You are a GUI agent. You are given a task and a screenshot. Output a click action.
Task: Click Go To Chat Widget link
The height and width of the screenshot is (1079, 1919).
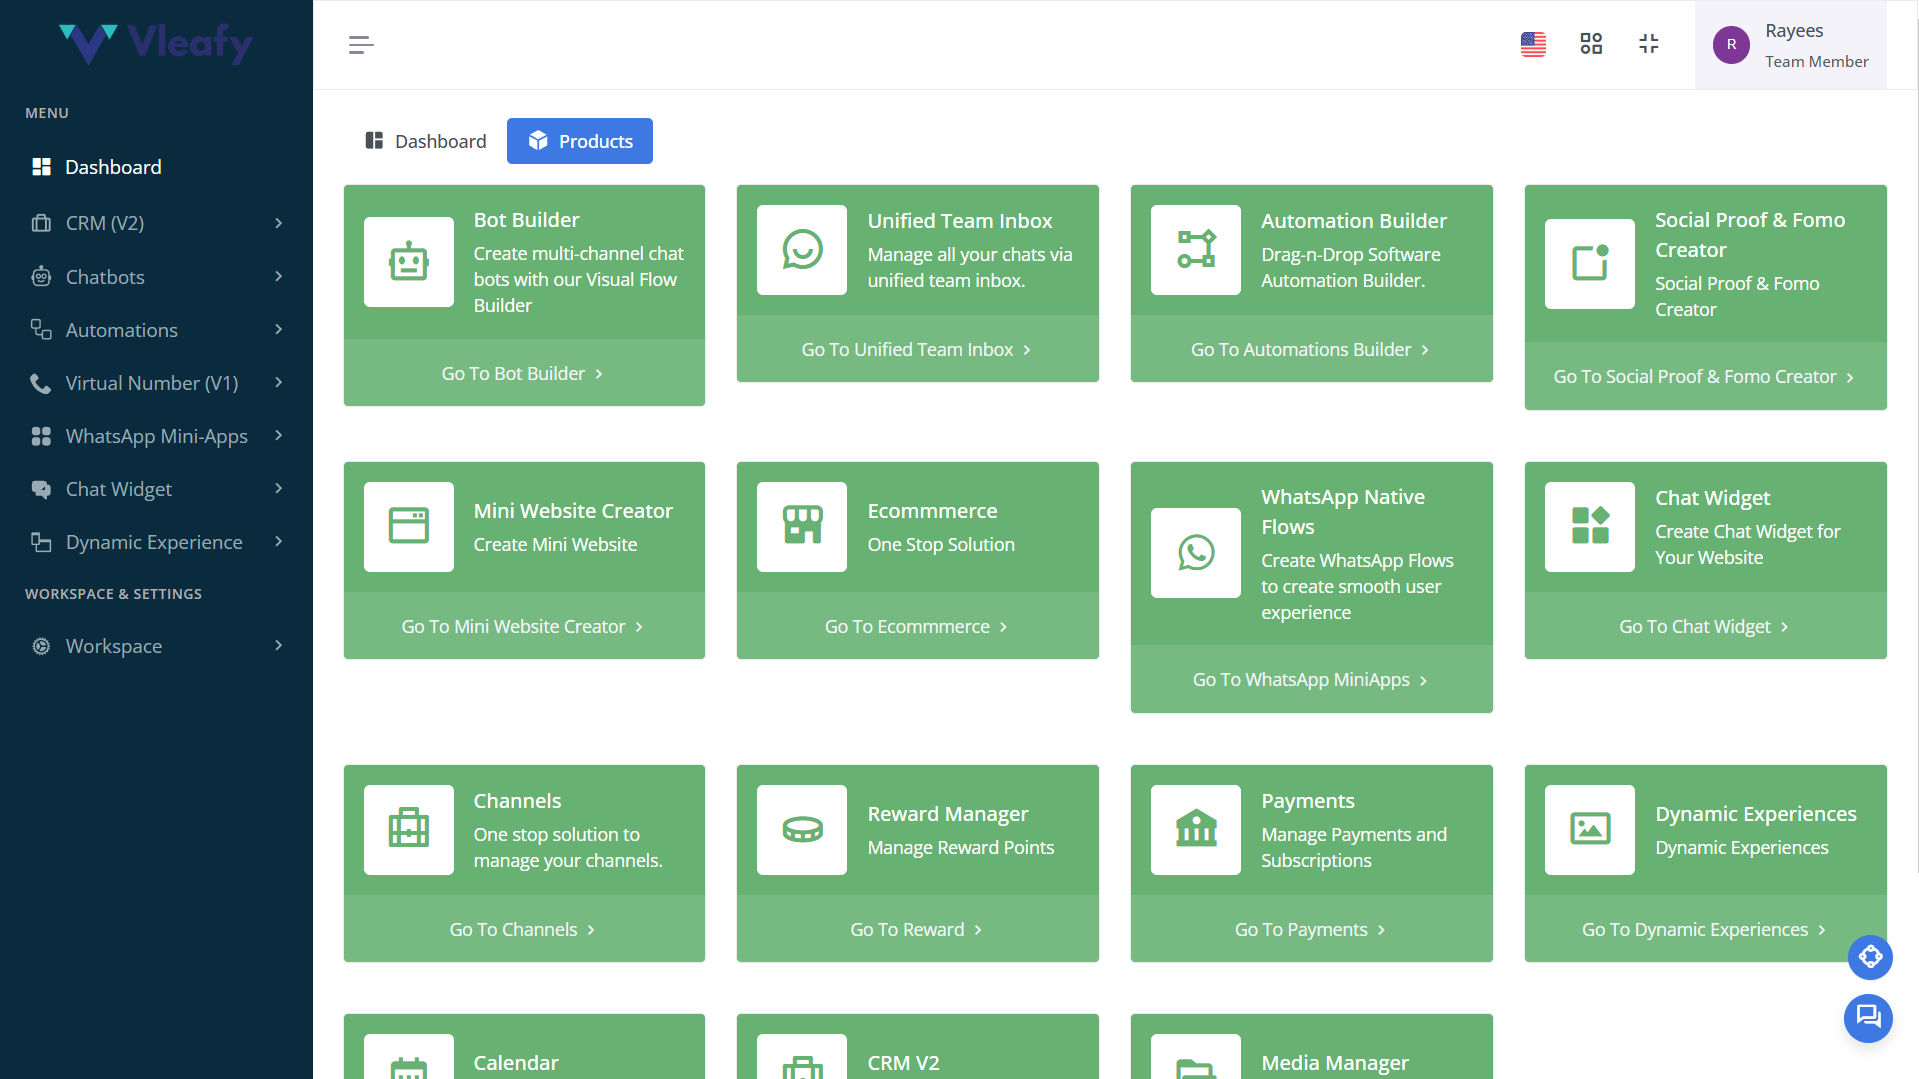(1704, 626)
